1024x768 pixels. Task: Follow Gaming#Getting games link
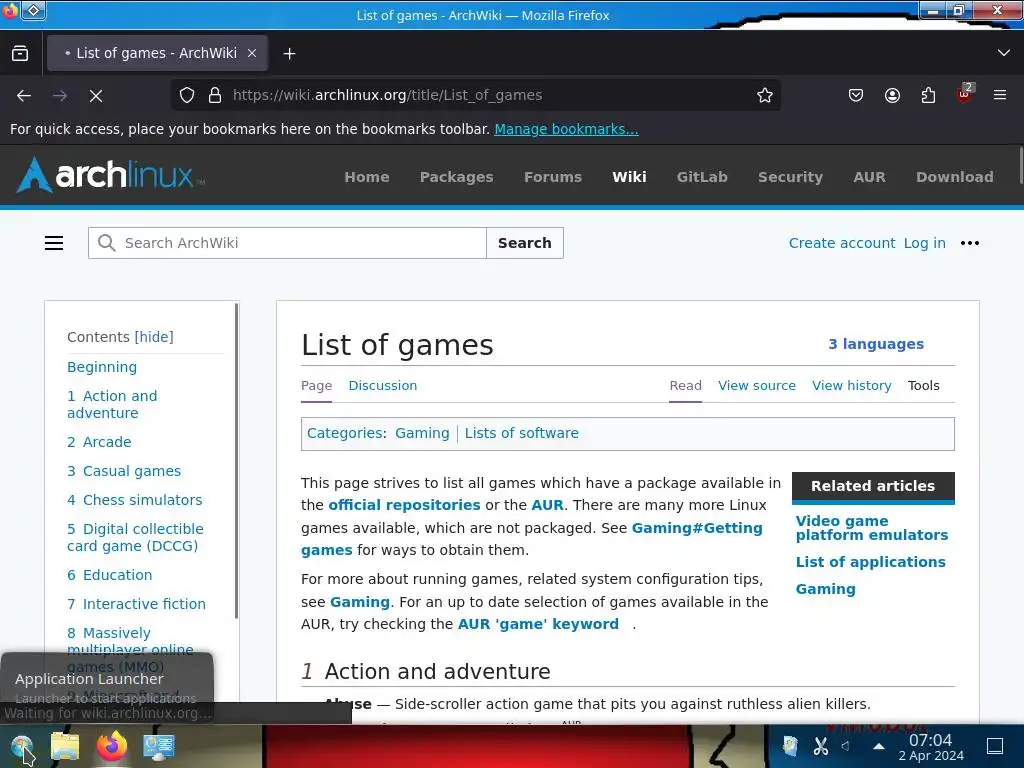coord(697,528)
